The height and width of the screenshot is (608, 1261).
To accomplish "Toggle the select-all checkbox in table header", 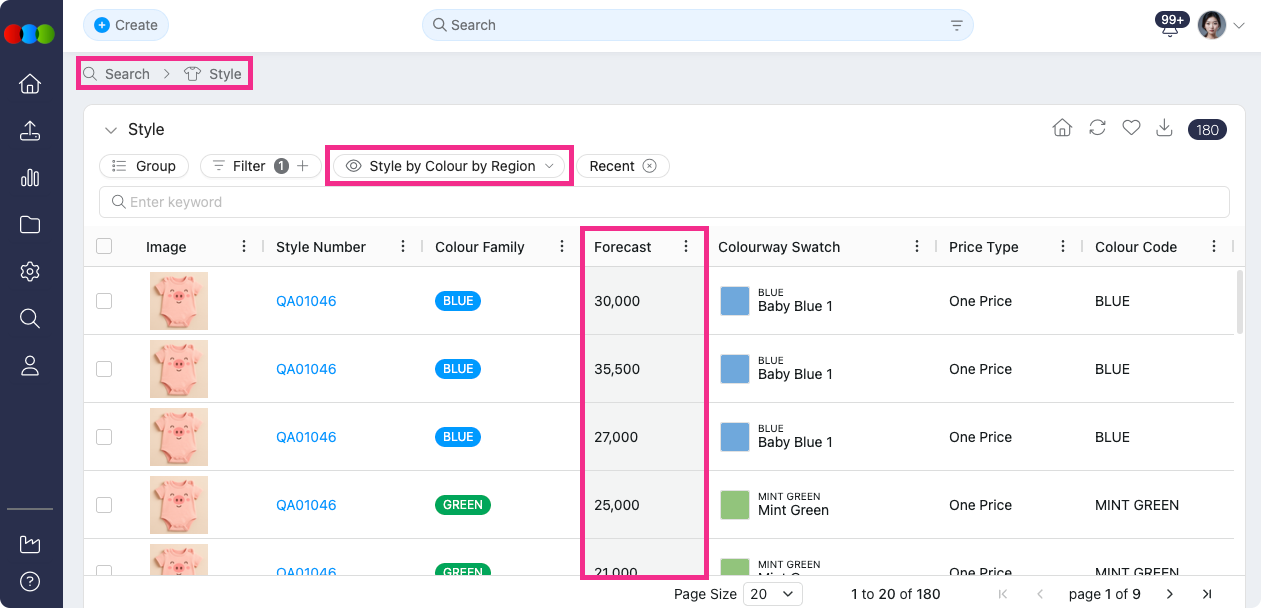I will click(104, 246).
